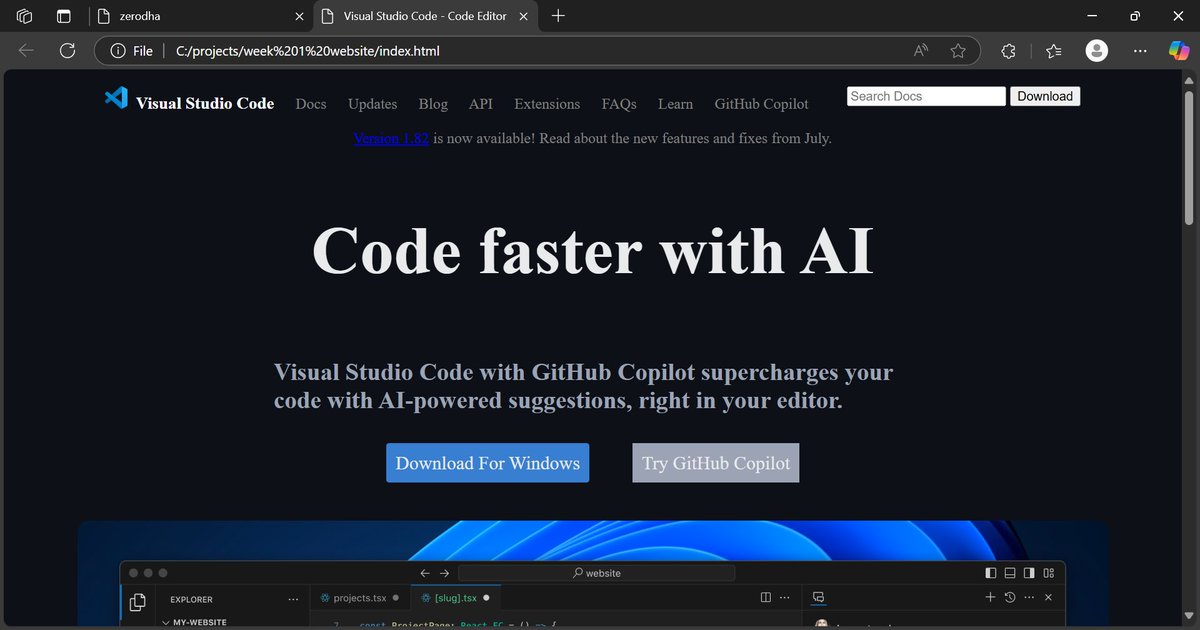Click the Download button in header
This screenshot has width=1200, height=630.
click(x=1045, y=96)
